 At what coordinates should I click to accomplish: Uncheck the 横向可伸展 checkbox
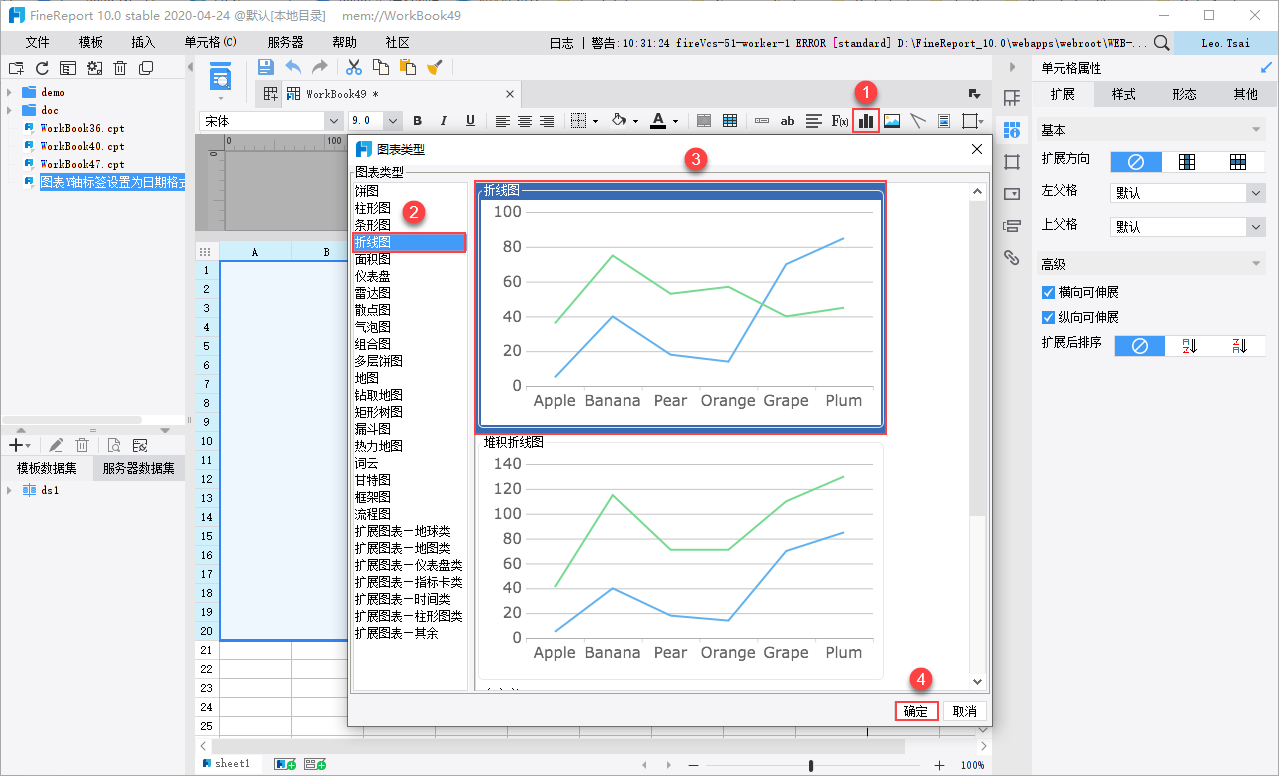click(x=1048, y=293)
